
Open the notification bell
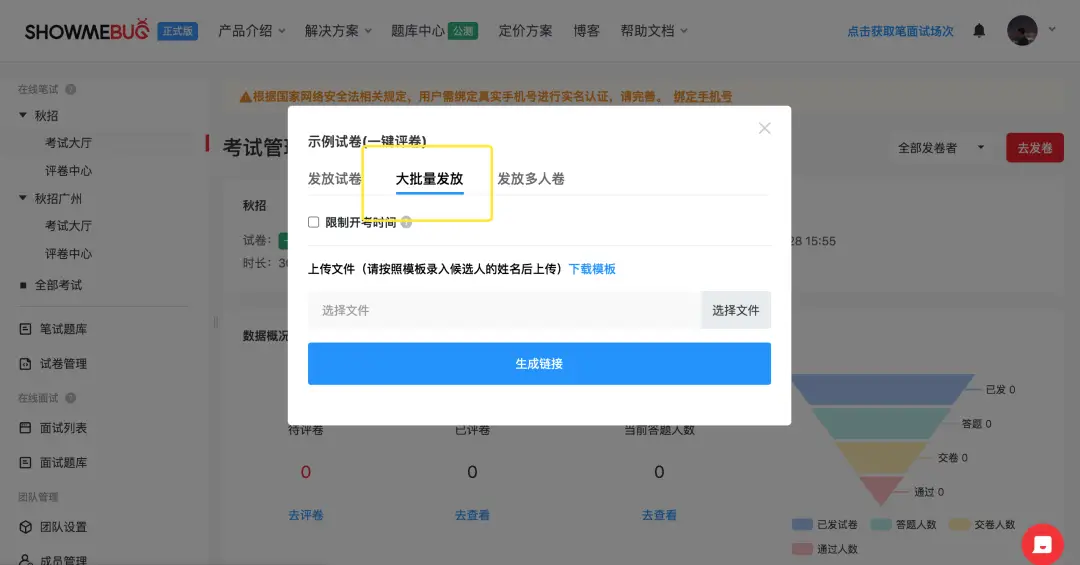click(x=979, y=30)
